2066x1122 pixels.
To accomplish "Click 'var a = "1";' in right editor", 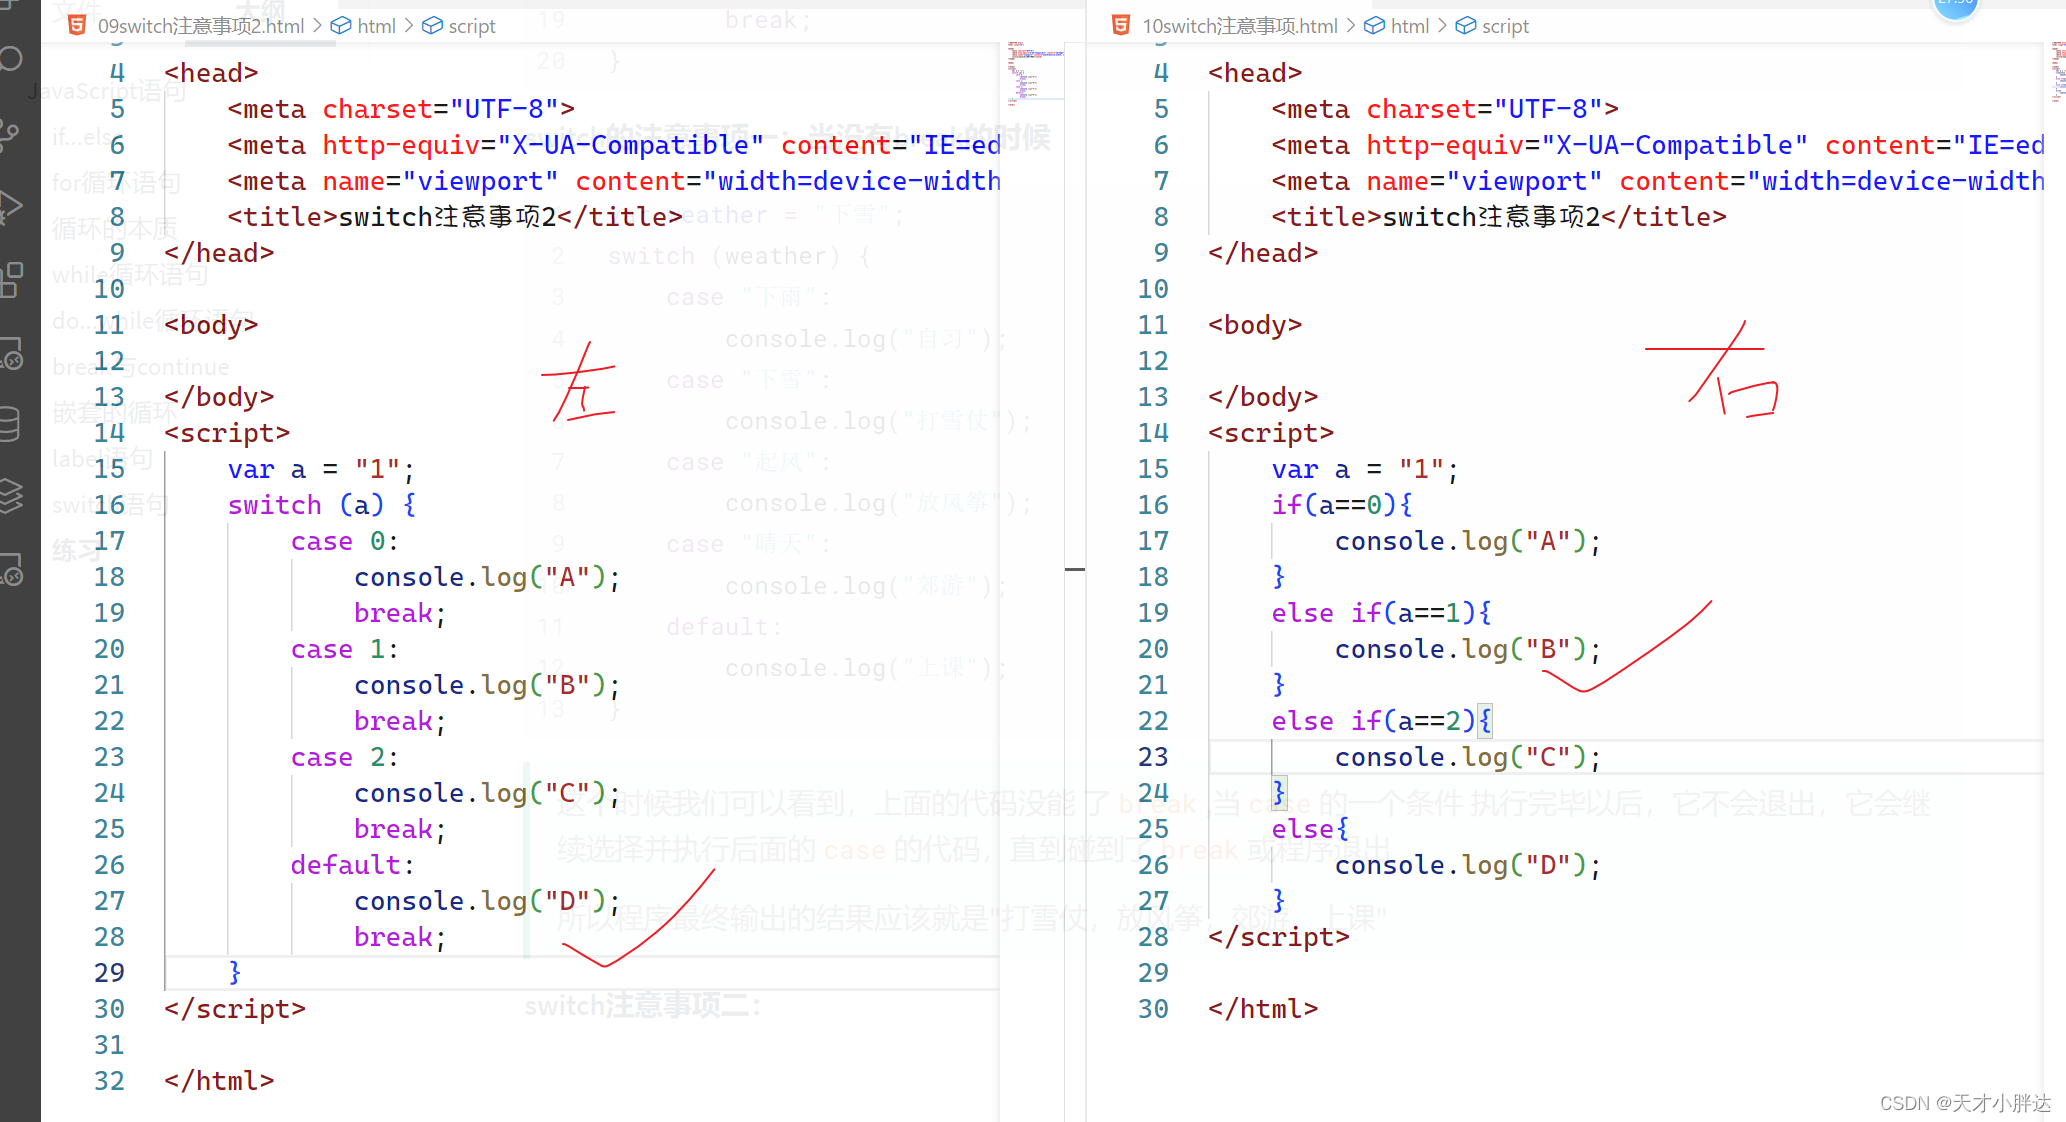I will pos(1365,469).
